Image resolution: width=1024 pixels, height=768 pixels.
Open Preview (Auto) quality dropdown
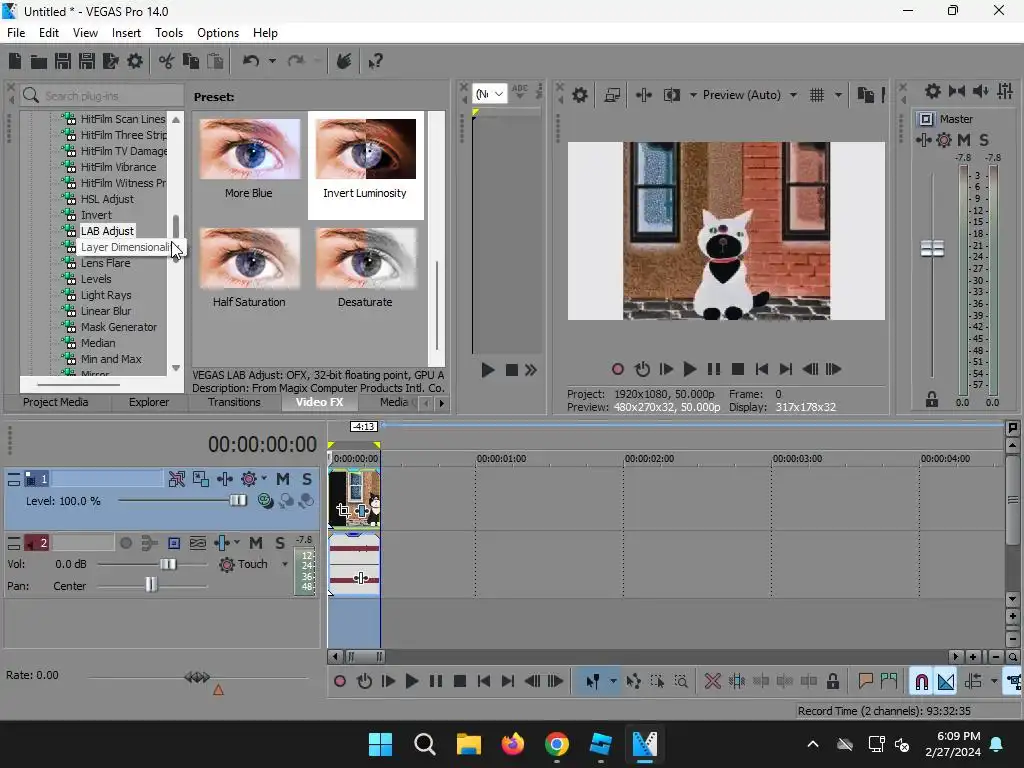point(793,95)
